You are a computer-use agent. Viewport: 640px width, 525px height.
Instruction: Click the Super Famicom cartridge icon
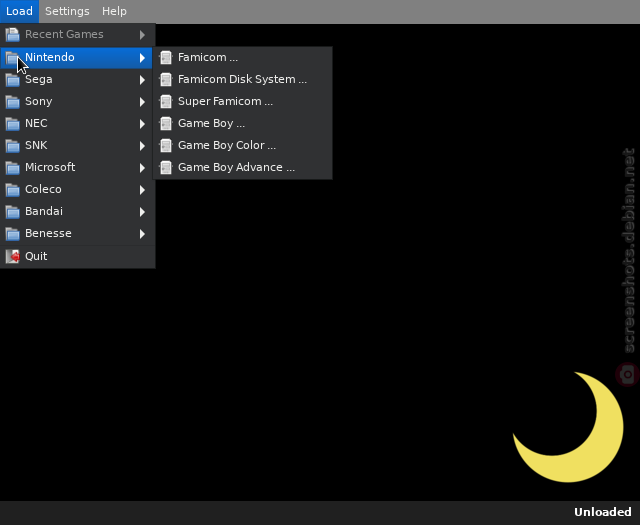coord(166,102)
